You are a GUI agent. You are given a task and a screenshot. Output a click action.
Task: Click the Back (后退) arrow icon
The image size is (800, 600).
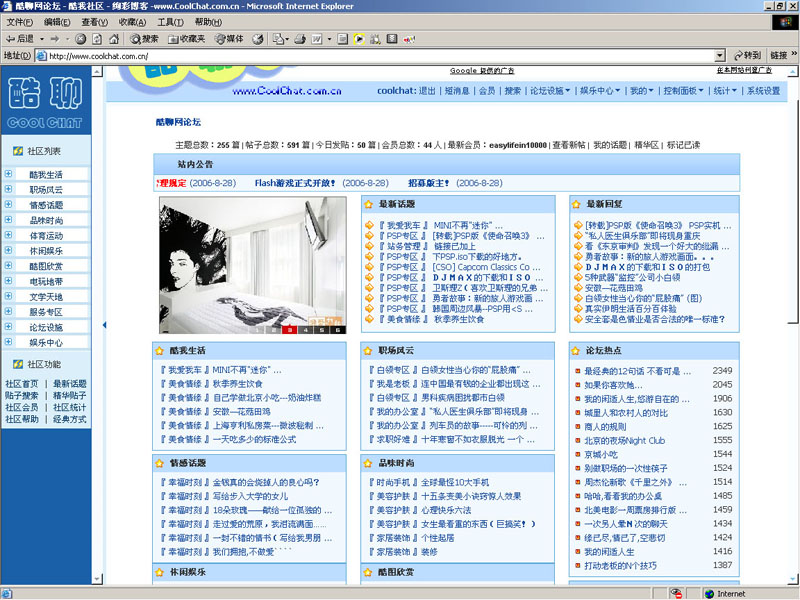(10, 39)
